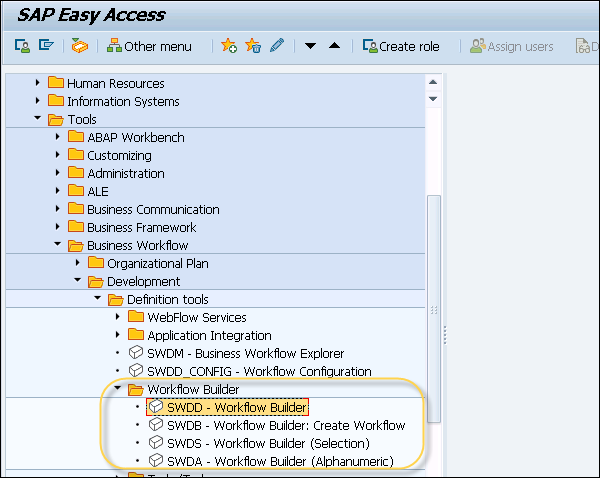Click the Customizing folder icon
The height and width of the screenshot is (478, 600).
point(76,154)
